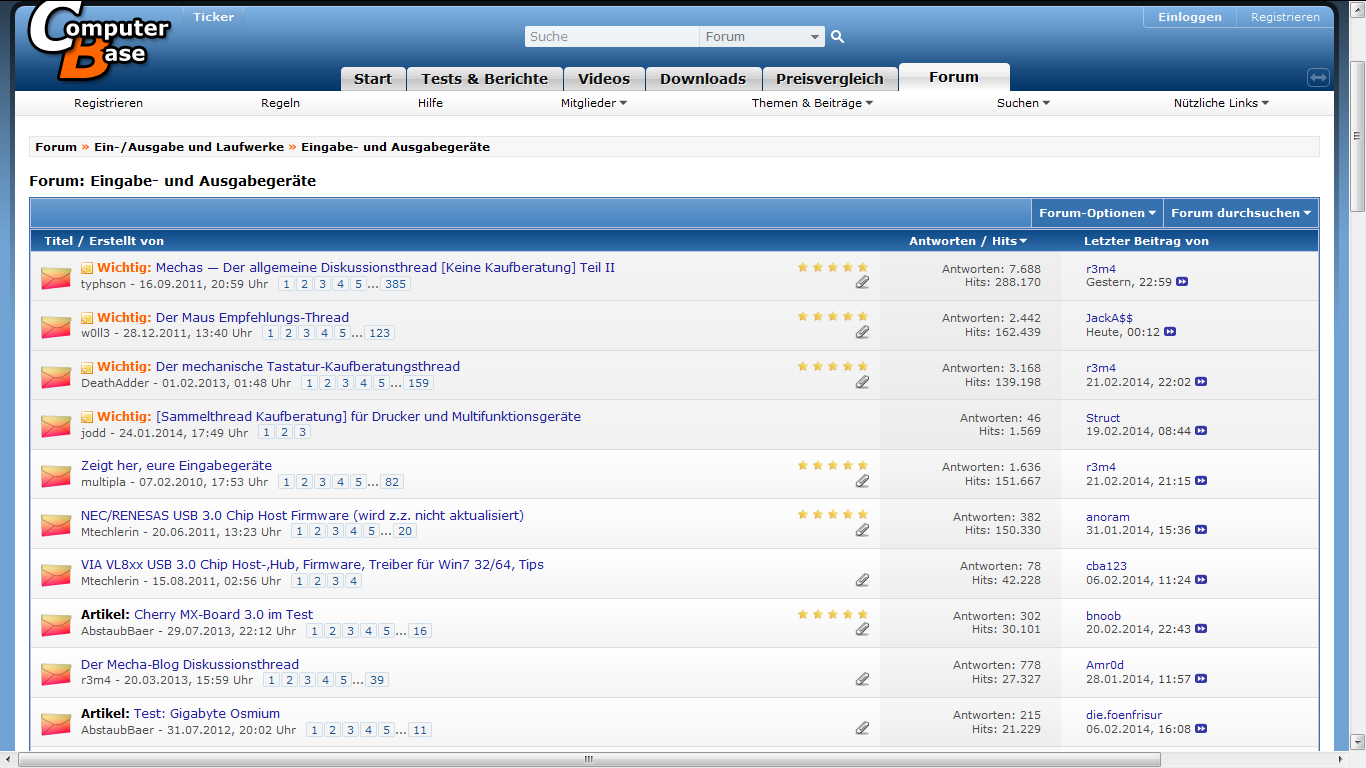Click paperclip icon of Mecha-Blog thread
The width and height of the screenshot is (1366, 768).
pyautogui.click(x=862, y=679)
